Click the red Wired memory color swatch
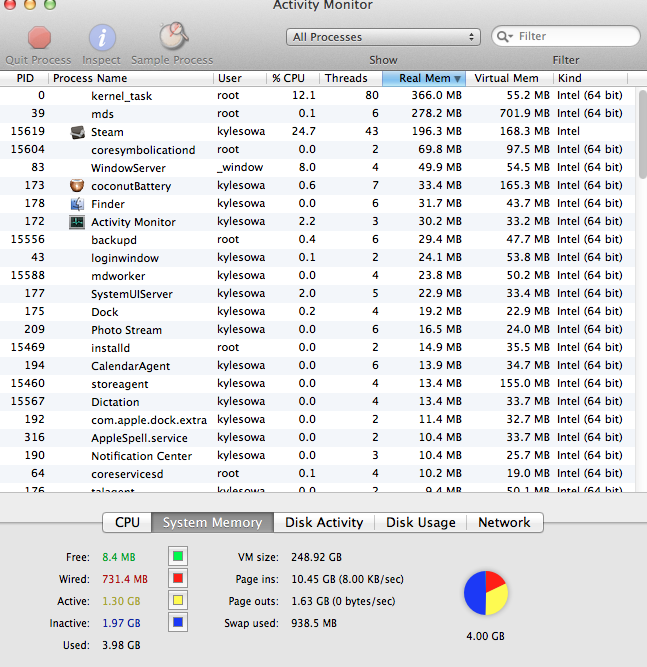647x667 pixels. (x=178, y=578)
